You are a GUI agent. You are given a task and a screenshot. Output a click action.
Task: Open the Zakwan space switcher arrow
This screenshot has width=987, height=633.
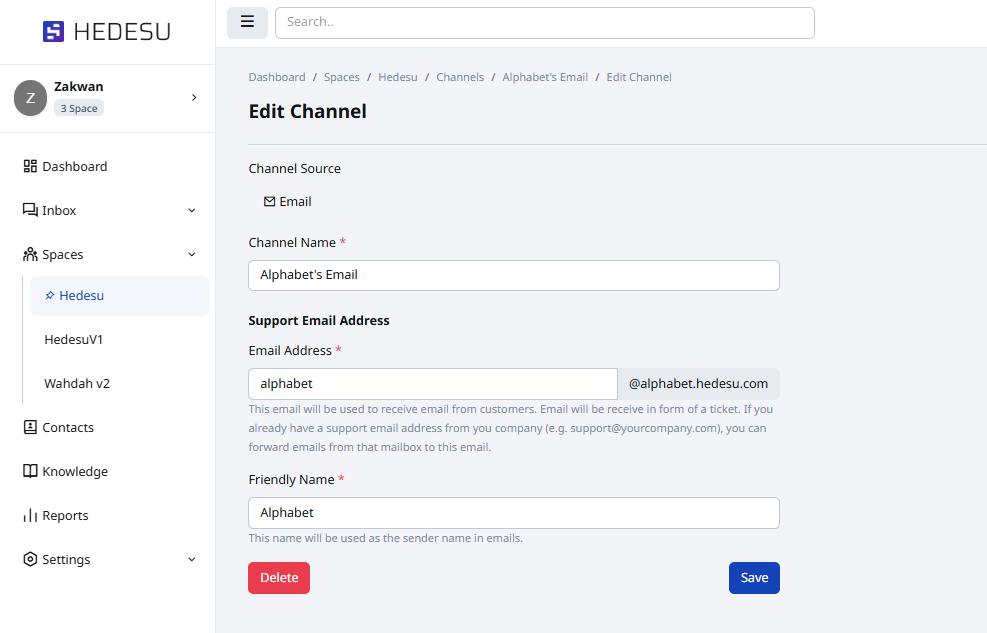[x=194, y=97]
